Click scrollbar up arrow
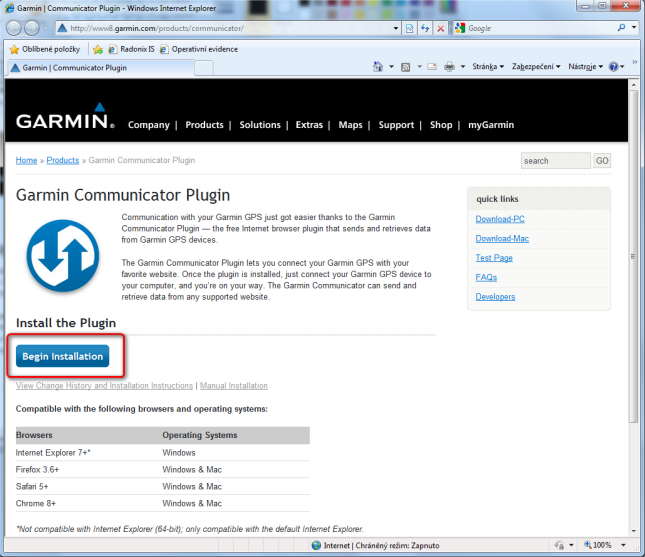Viewport: 645px width, 557px height. (x=633, y=85)
